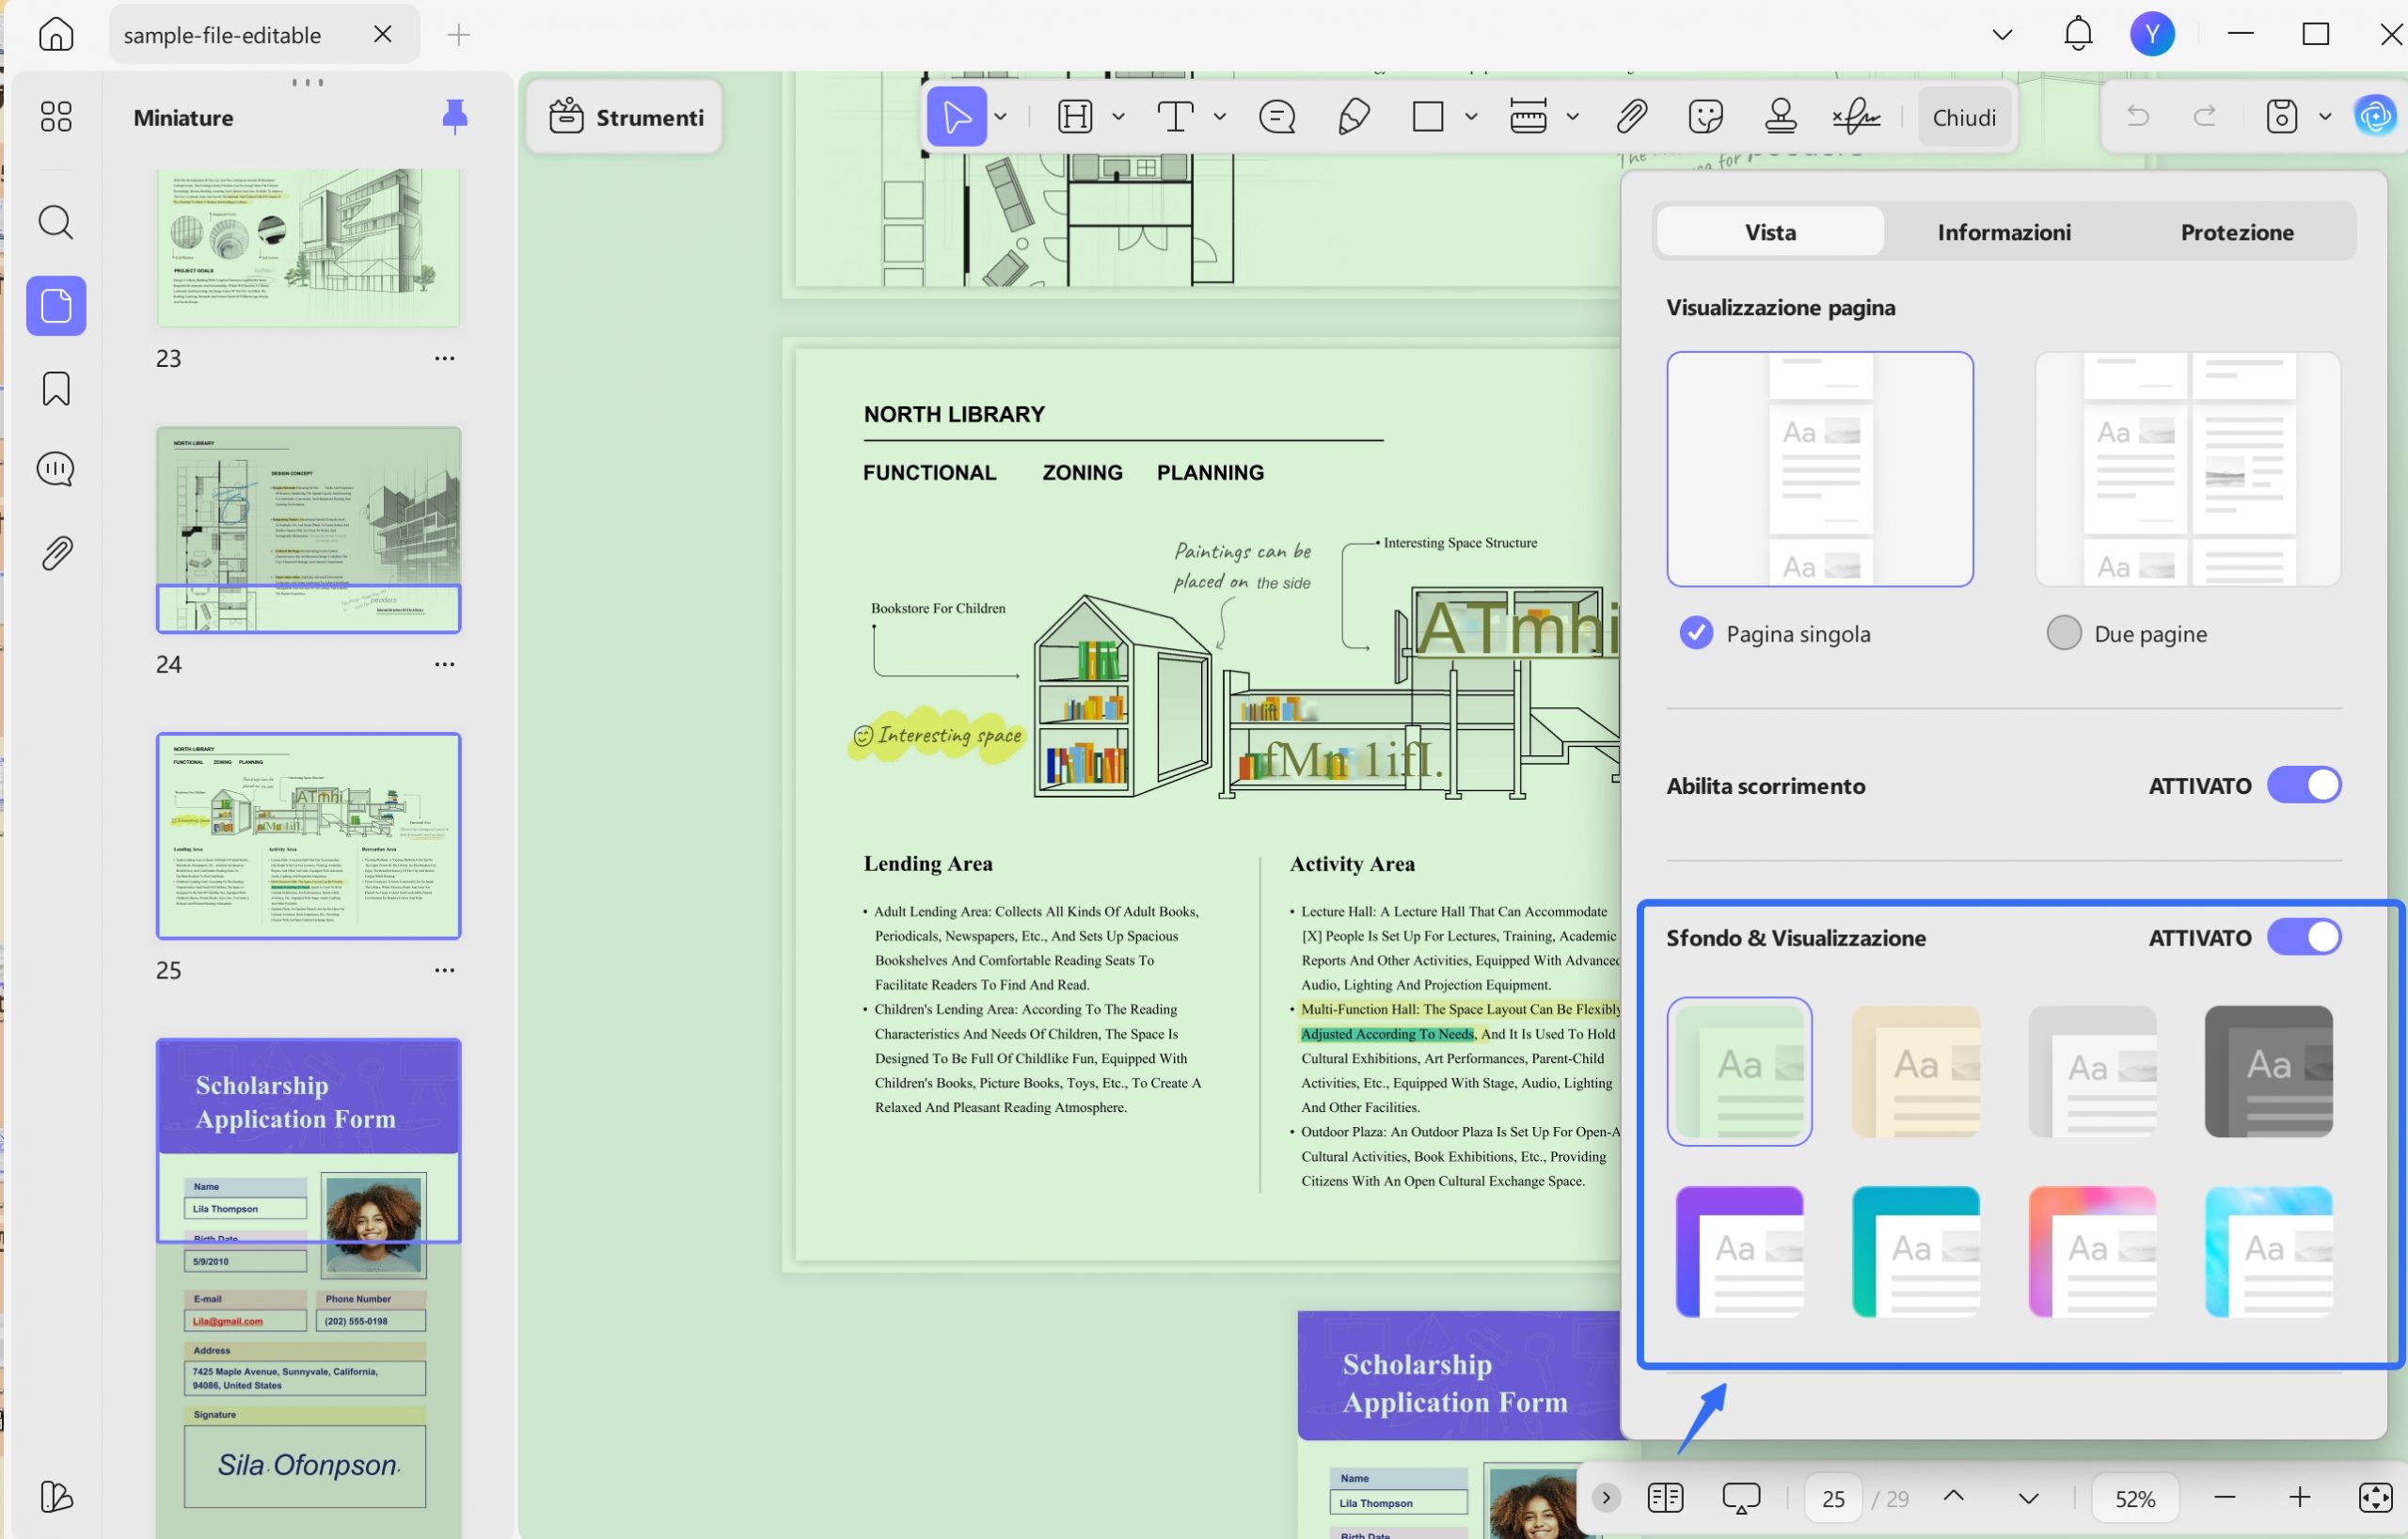The height and width of the screenshot is (1539, 2408).
Task: Switch to the Protezione tab
Action: (2237, 232)
